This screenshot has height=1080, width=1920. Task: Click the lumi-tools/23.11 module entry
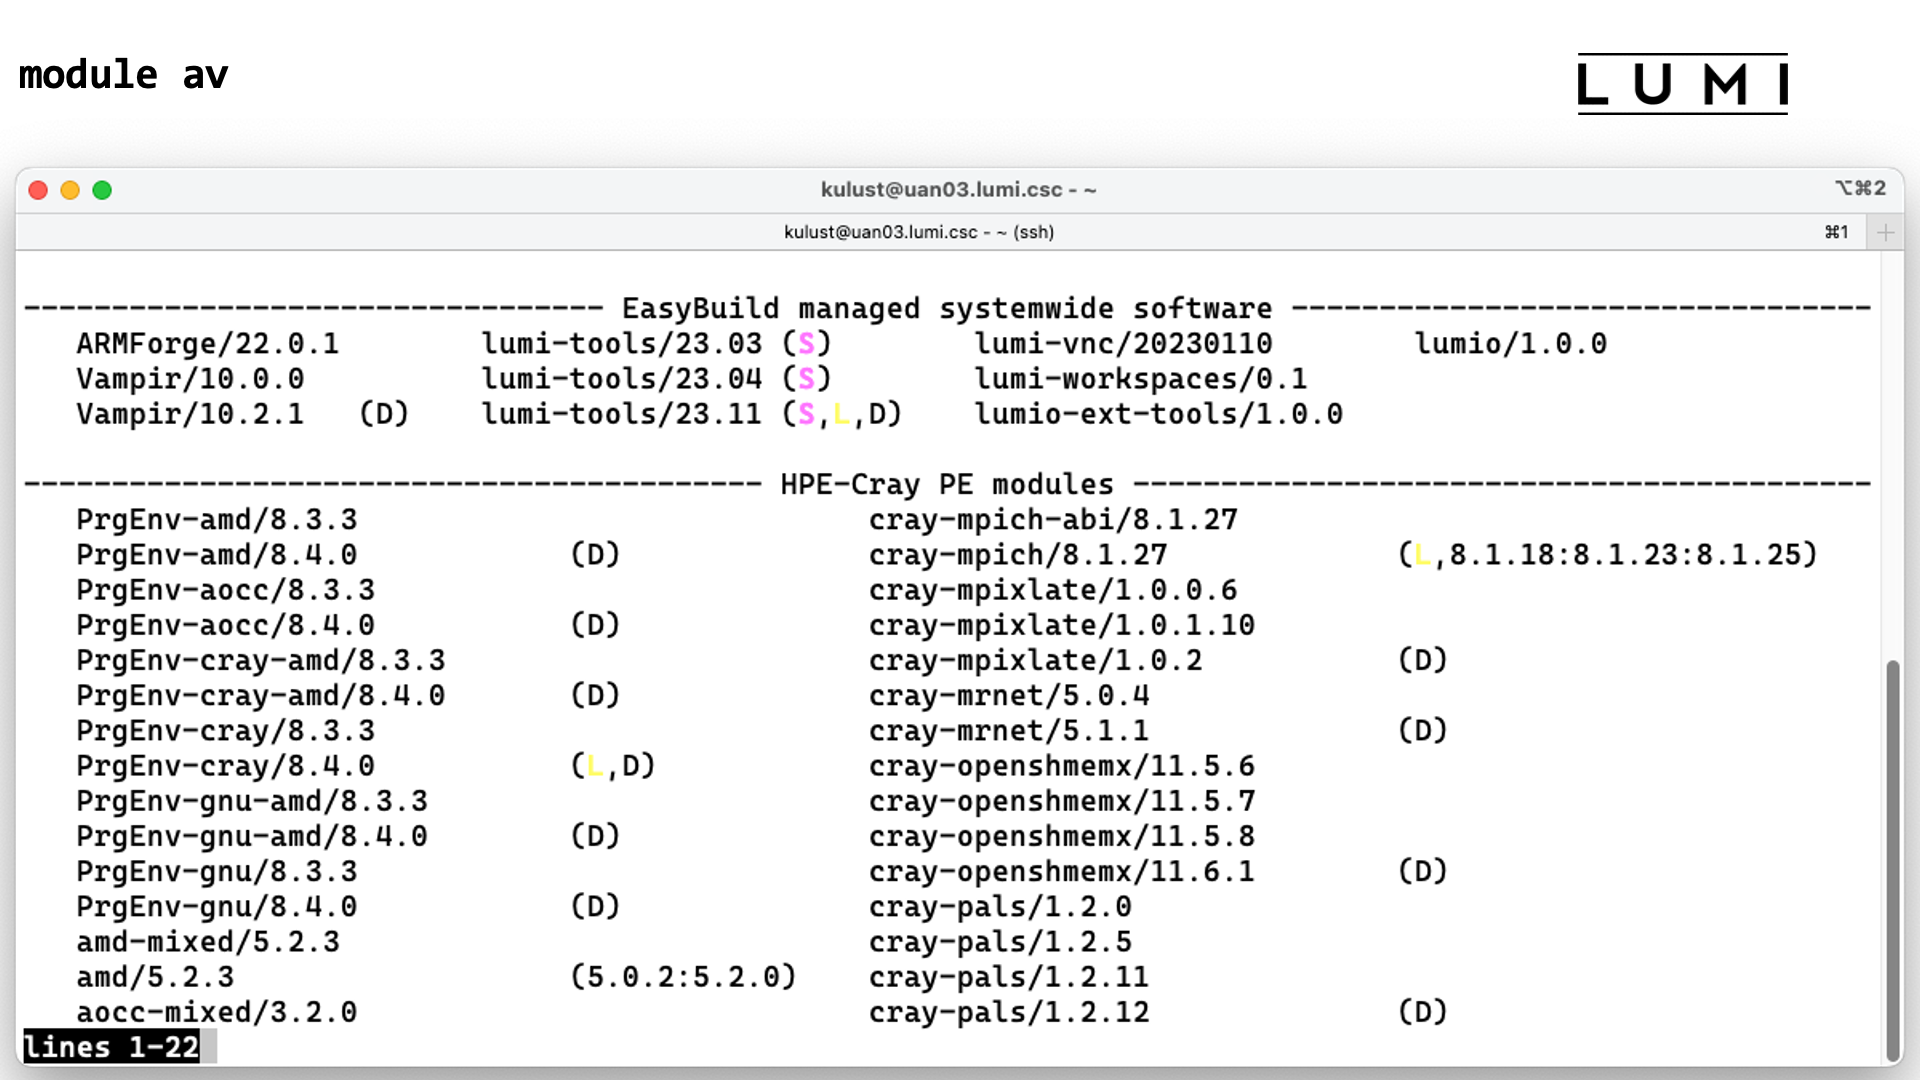pos(621,414)
